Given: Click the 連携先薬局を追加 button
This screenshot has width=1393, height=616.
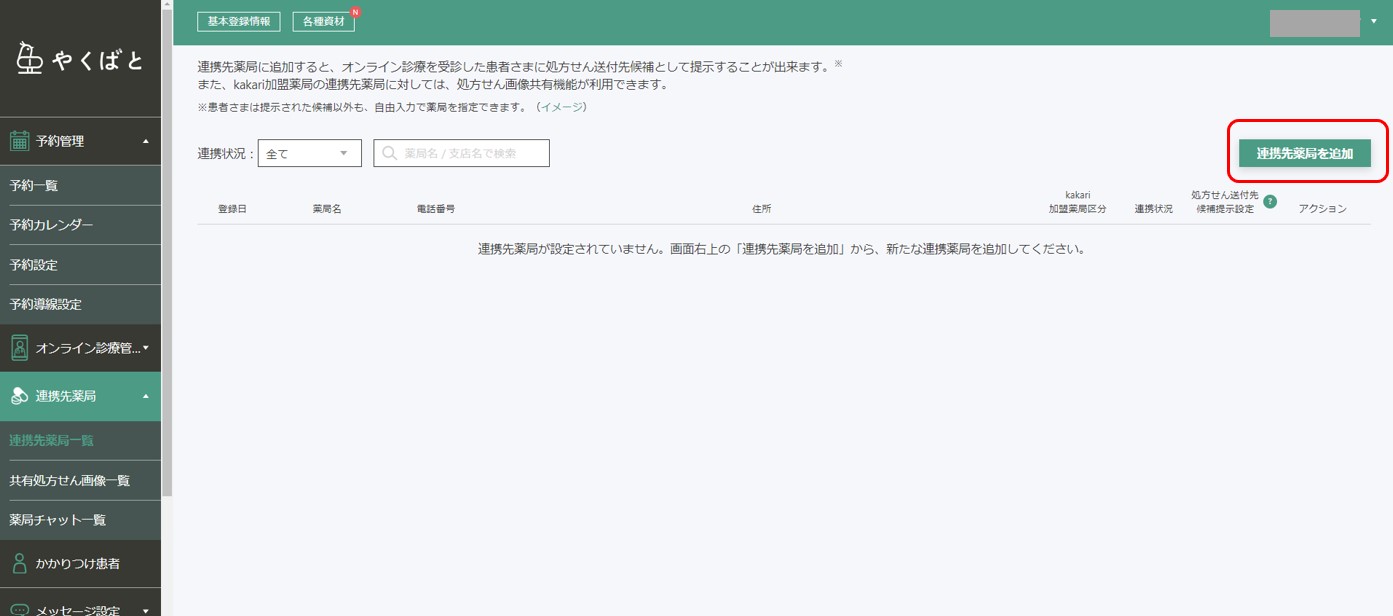Looking at the screenshot, I should coord(1304,153).
